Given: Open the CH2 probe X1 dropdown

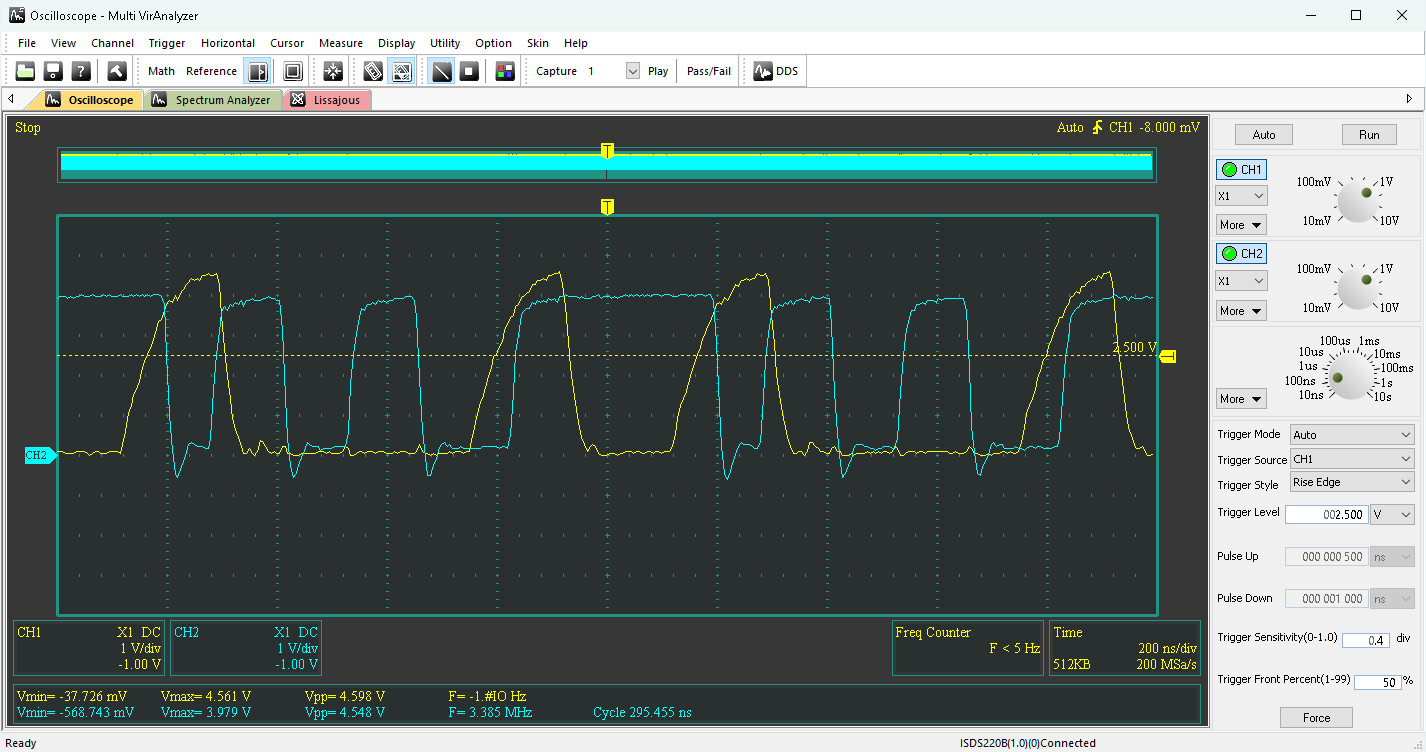Looking at the screenshot, I should [1241, 281].
